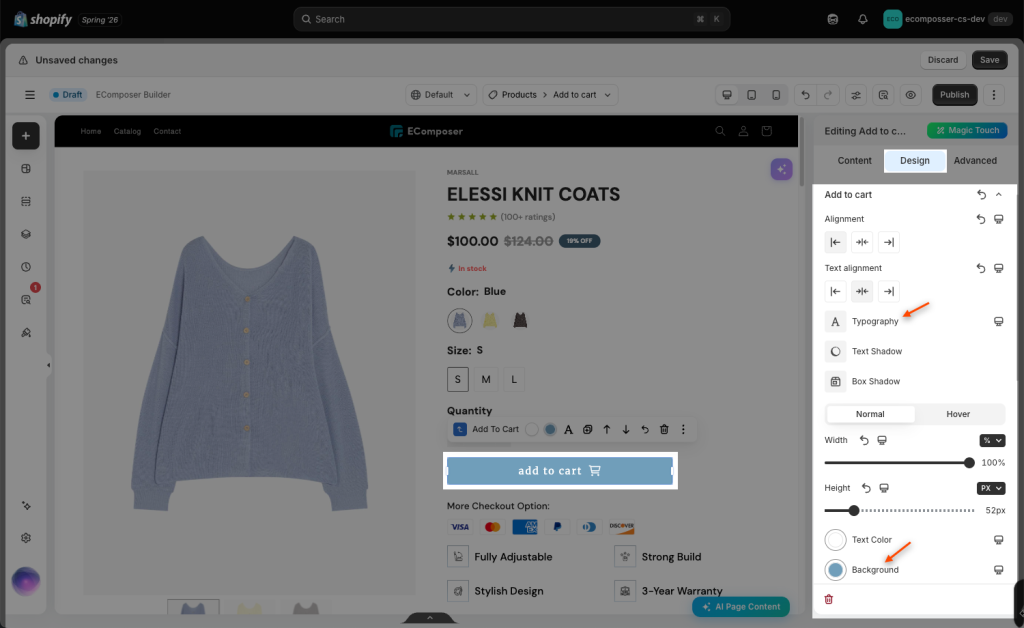Open Shopify notifications bell
The image size is (1024, 628).
(863, 20)
